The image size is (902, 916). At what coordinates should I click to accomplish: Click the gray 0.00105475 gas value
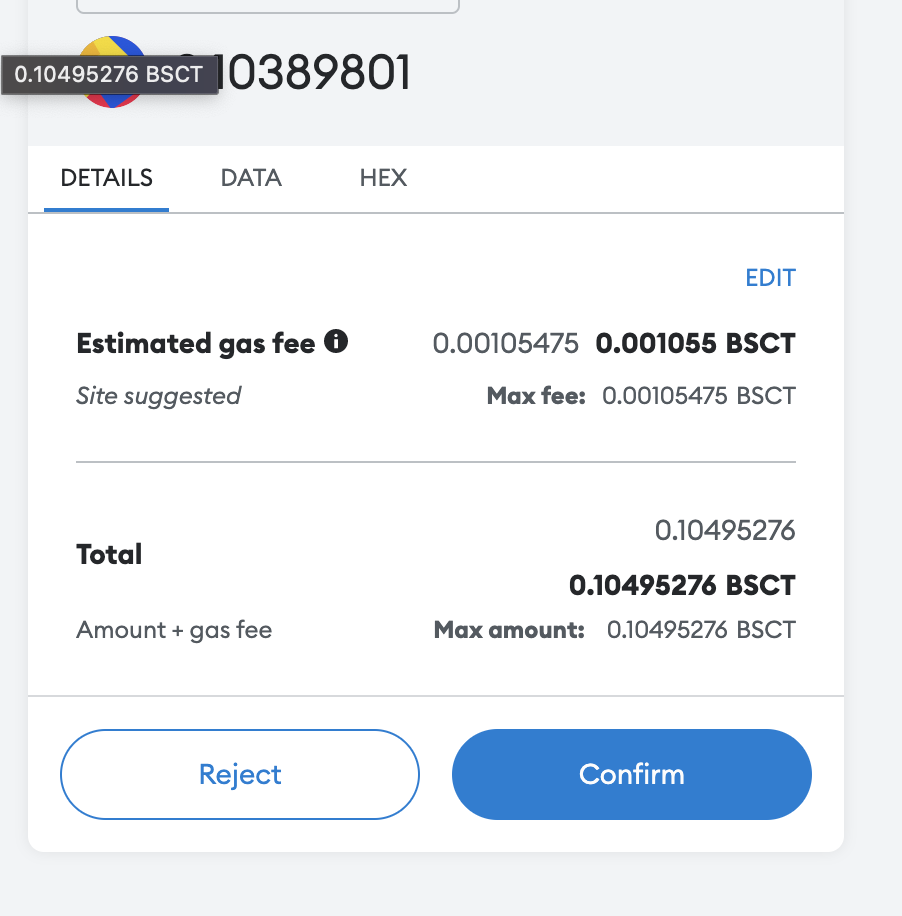pos(505,344)
